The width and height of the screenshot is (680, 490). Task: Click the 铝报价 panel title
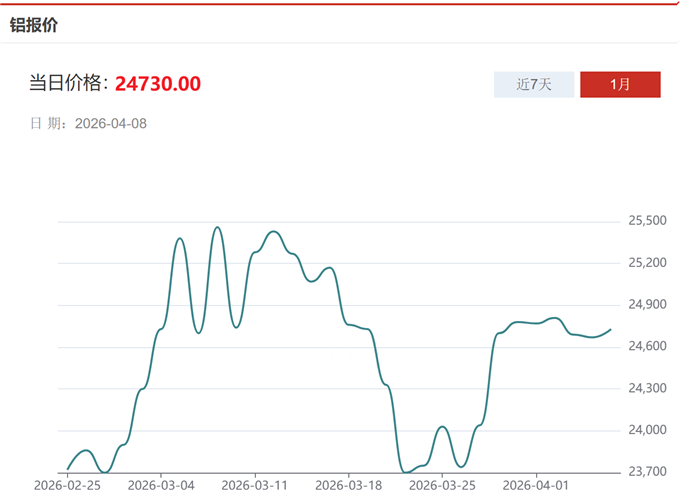[x=34, y=25]
